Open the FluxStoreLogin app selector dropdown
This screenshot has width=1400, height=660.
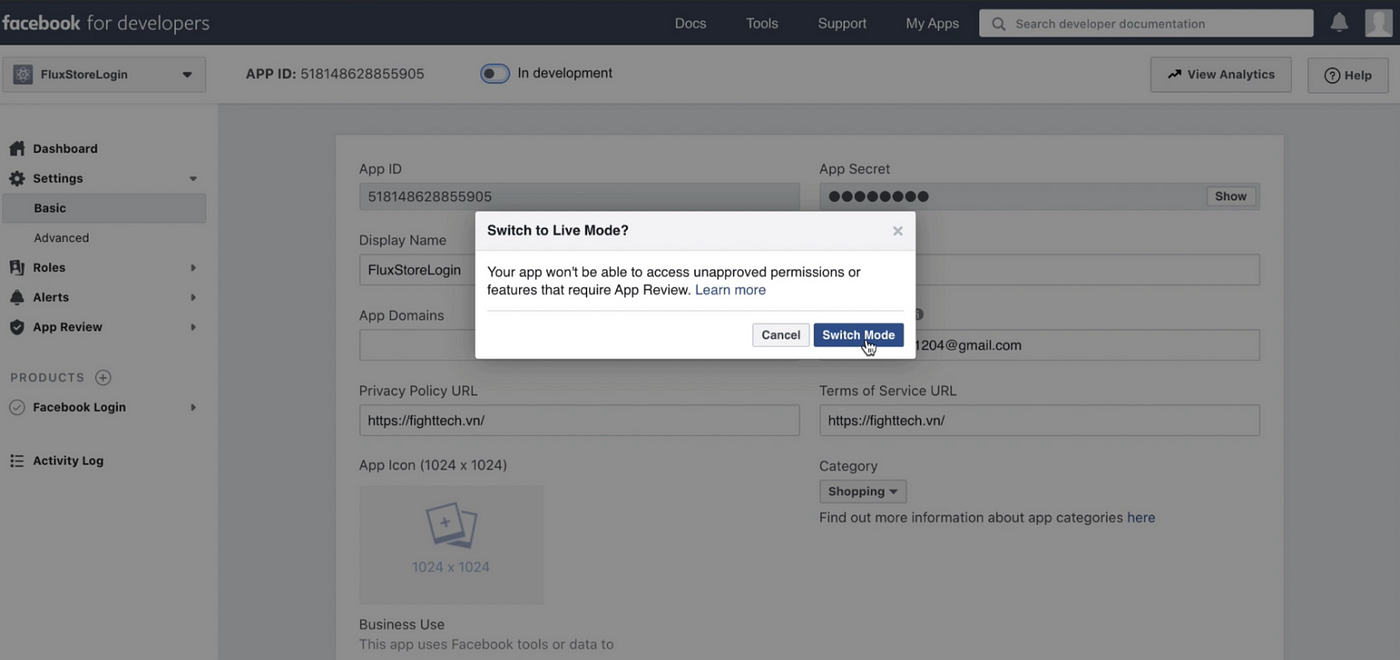pyautogui.click(x=104, y=74)
